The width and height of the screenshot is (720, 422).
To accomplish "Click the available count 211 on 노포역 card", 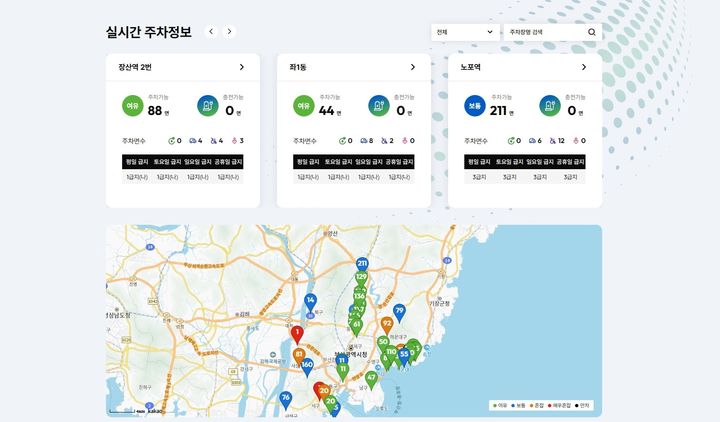I will point(498,111).
